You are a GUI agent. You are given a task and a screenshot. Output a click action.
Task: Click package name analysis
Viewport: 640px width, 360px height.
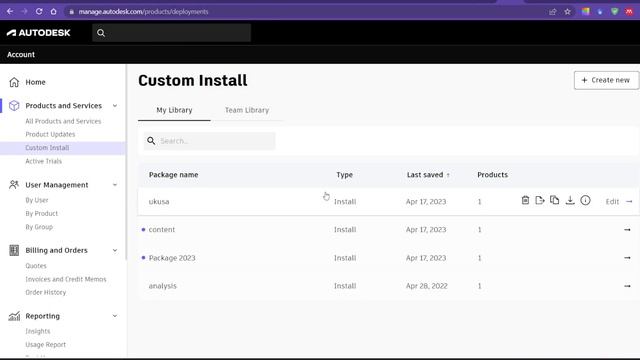tap(162, 286)
